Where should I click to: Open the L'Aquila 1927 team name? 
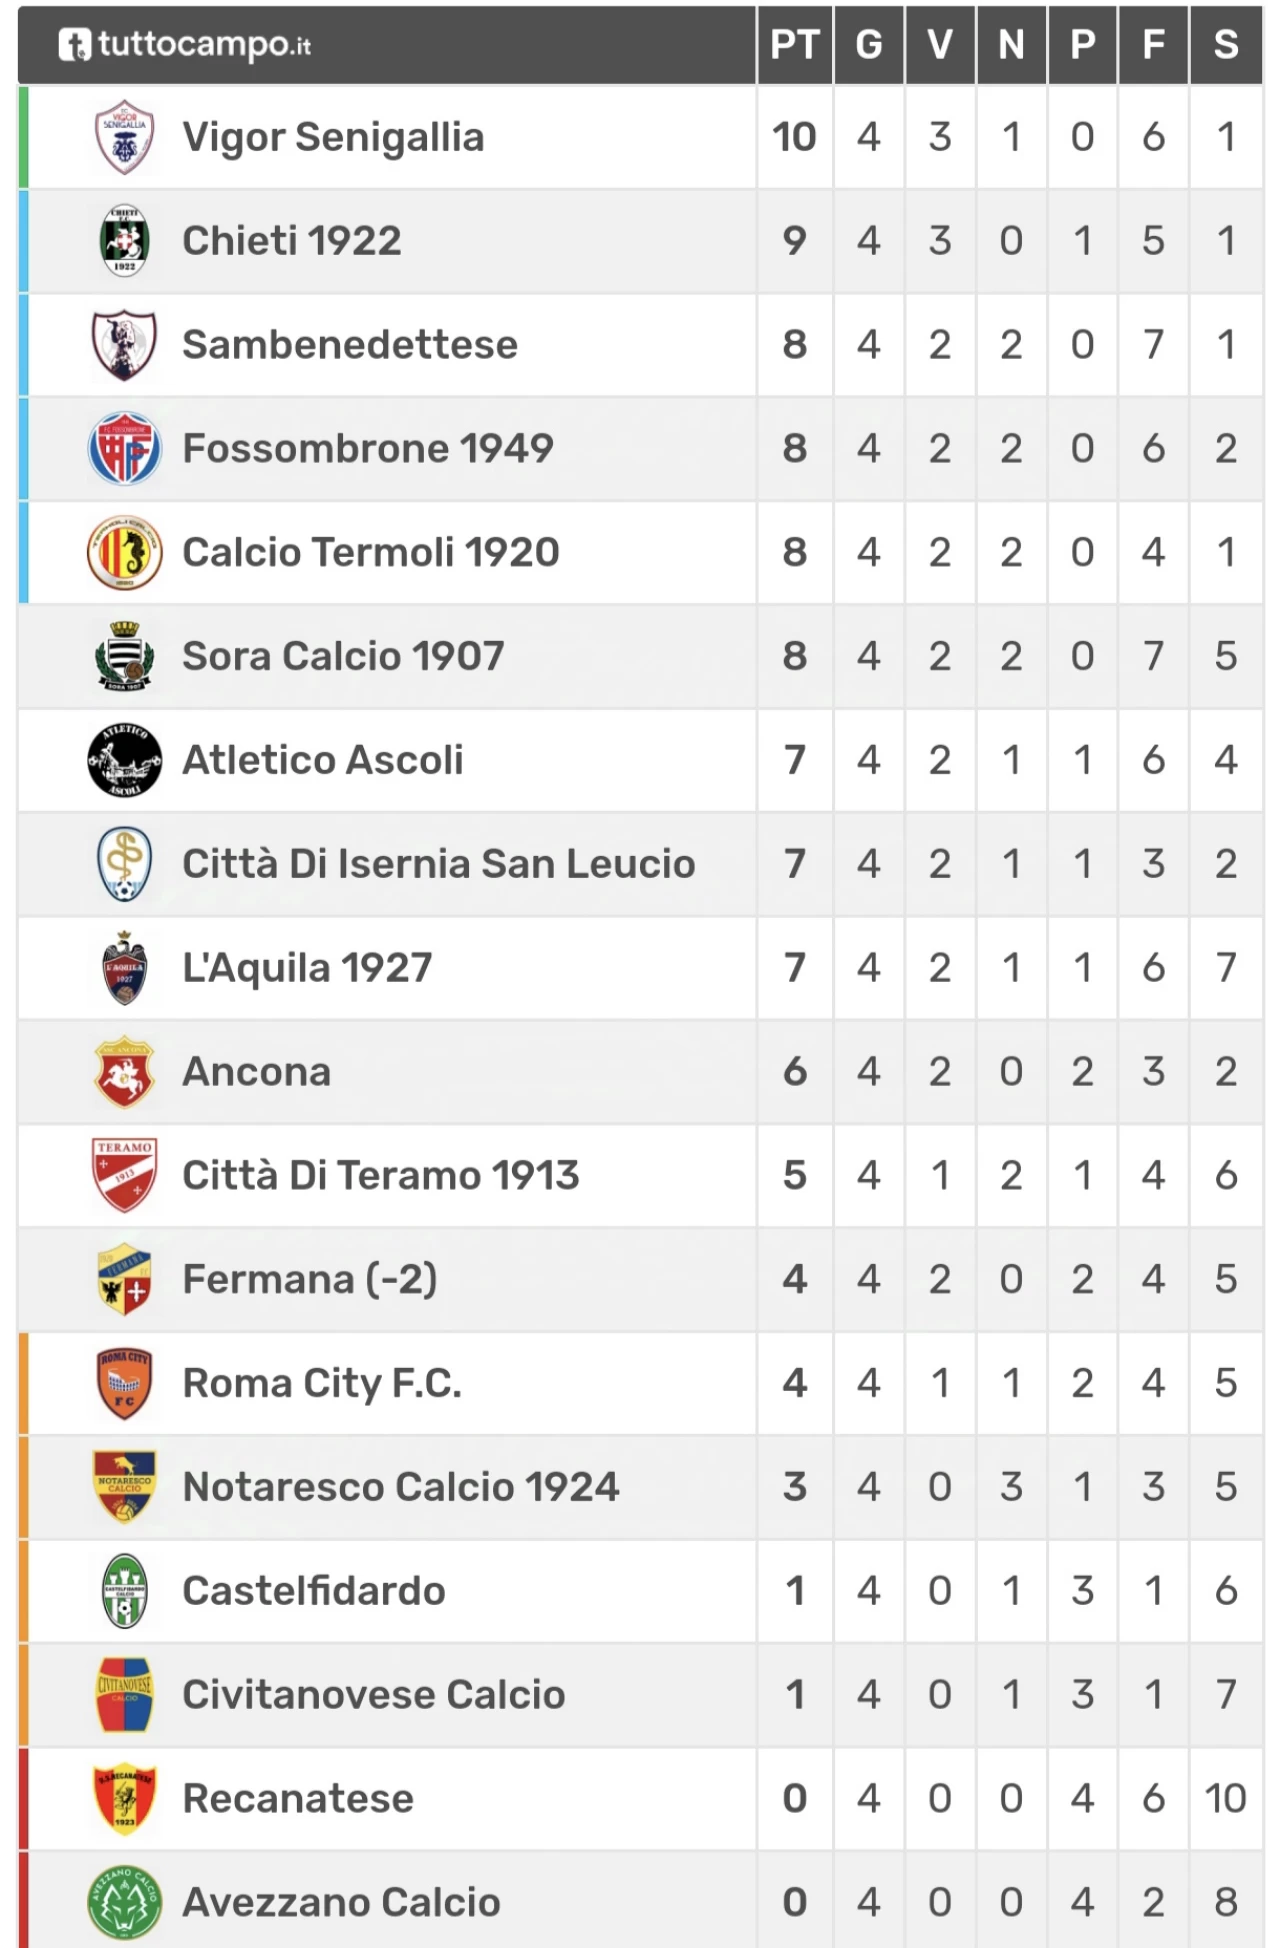click(307, 968)
